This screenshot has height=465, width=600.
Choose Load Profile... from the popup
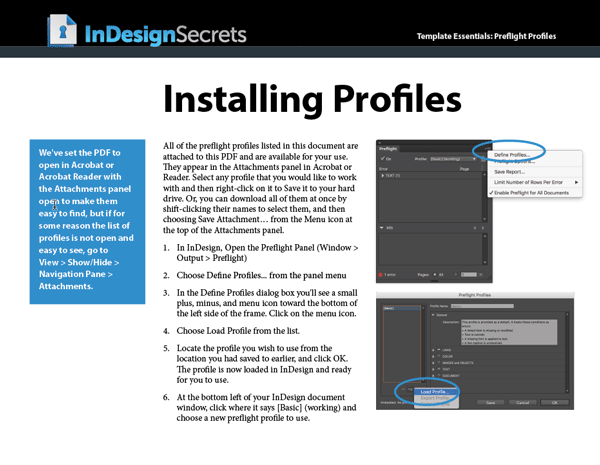click(x=435, y=392)
